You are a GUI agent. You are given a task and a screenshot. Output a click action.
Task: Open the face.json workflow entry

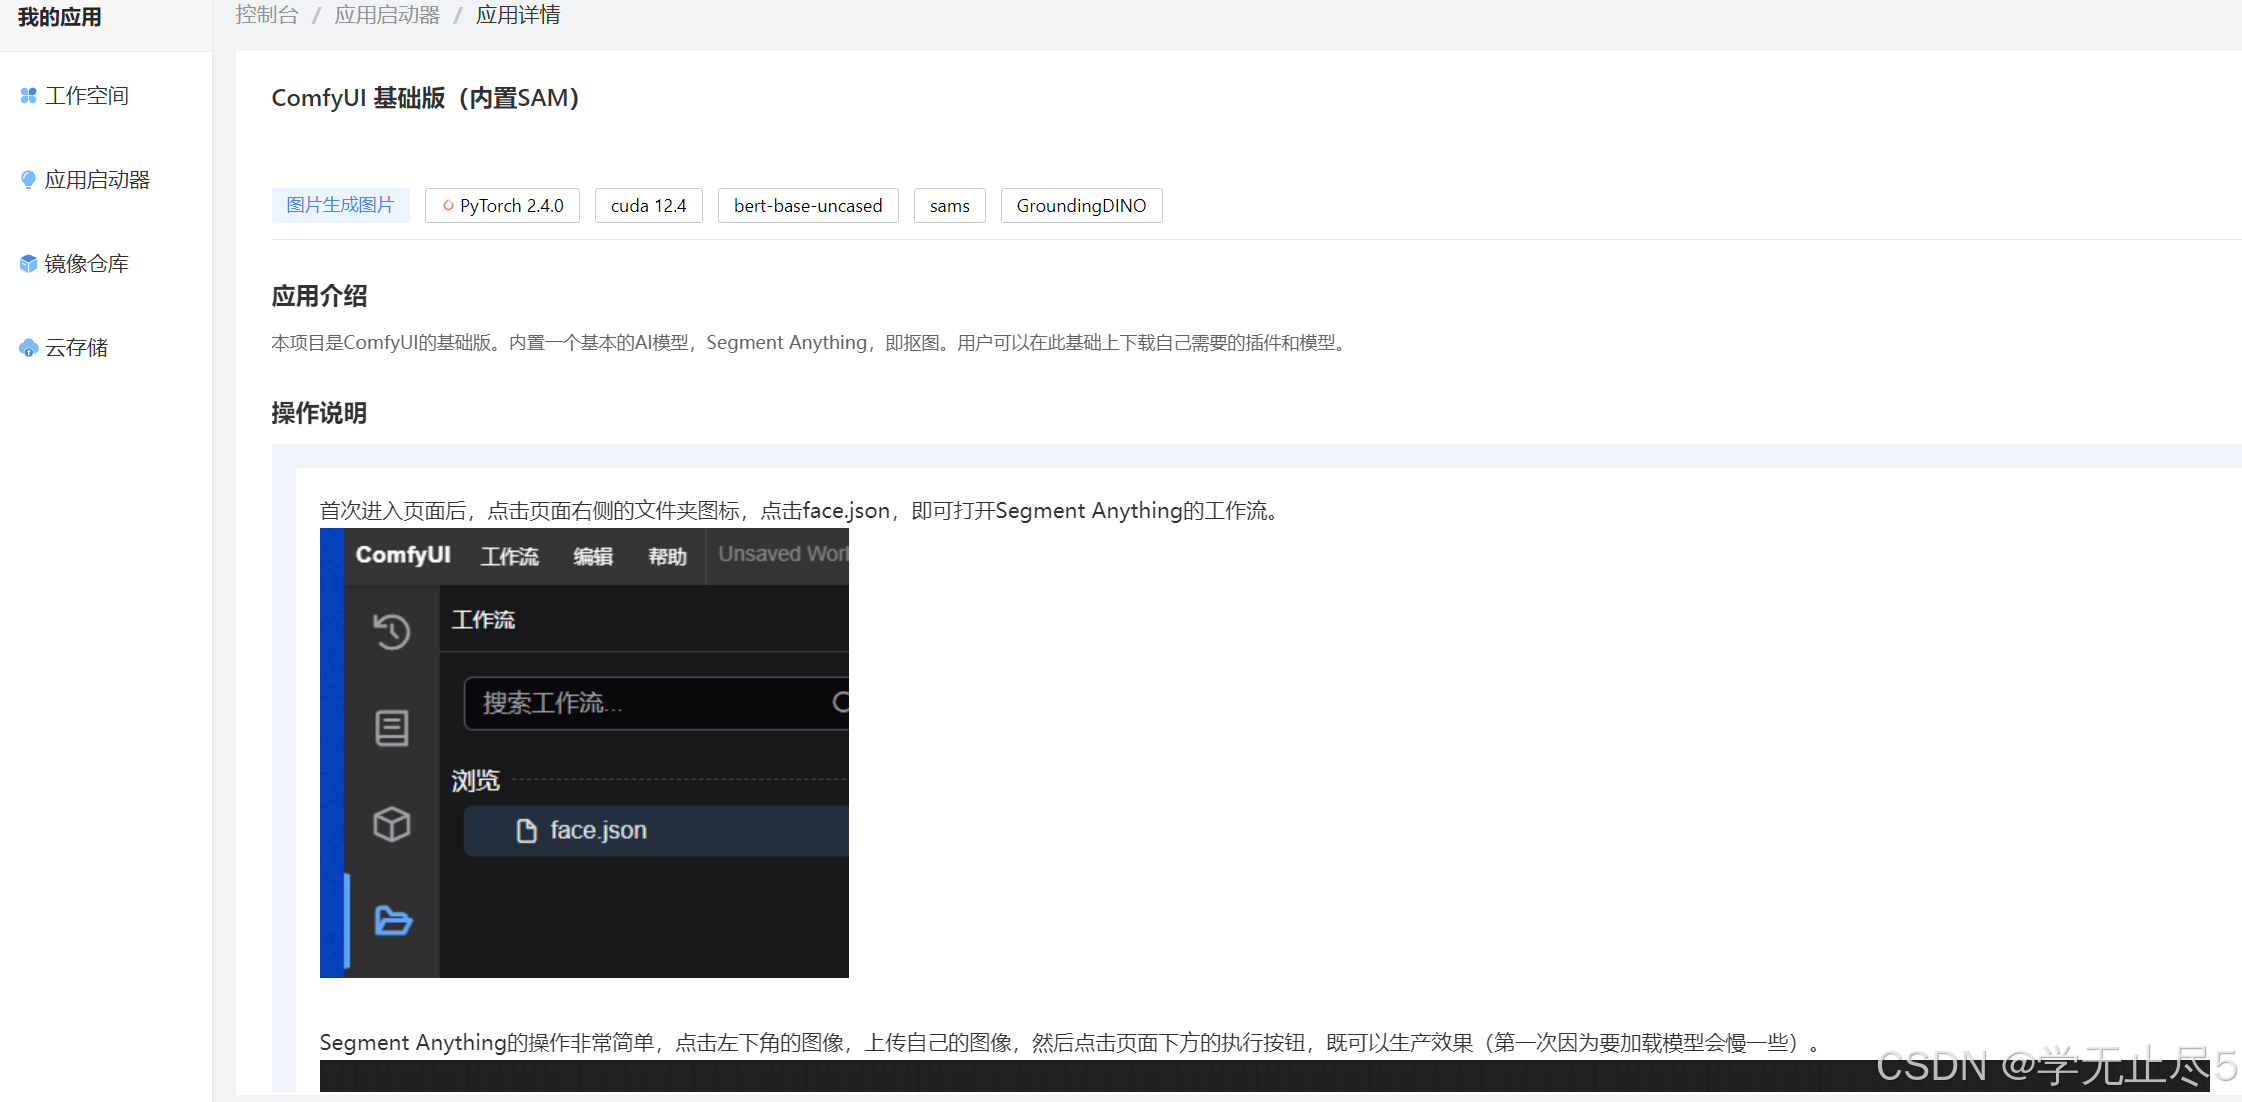(x=598, y=831)
